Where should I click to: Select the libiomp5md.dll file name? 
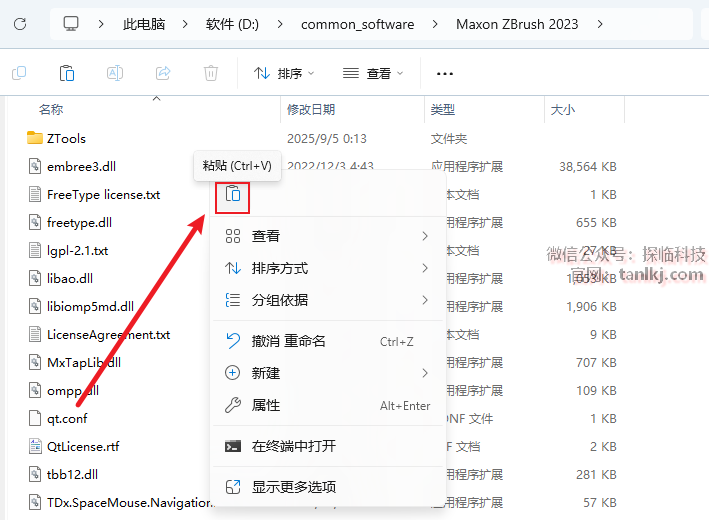tap(90, 307)
